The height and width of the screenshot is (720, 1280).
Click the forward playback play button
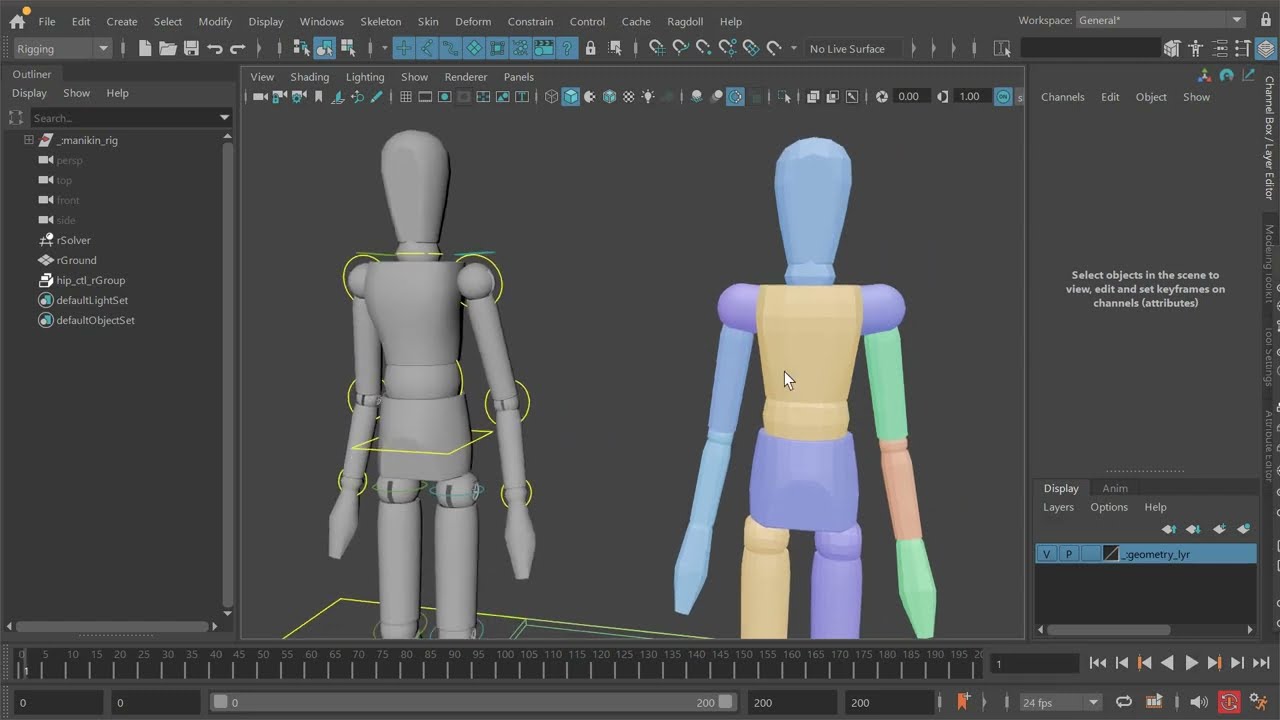pos(1191,663)
